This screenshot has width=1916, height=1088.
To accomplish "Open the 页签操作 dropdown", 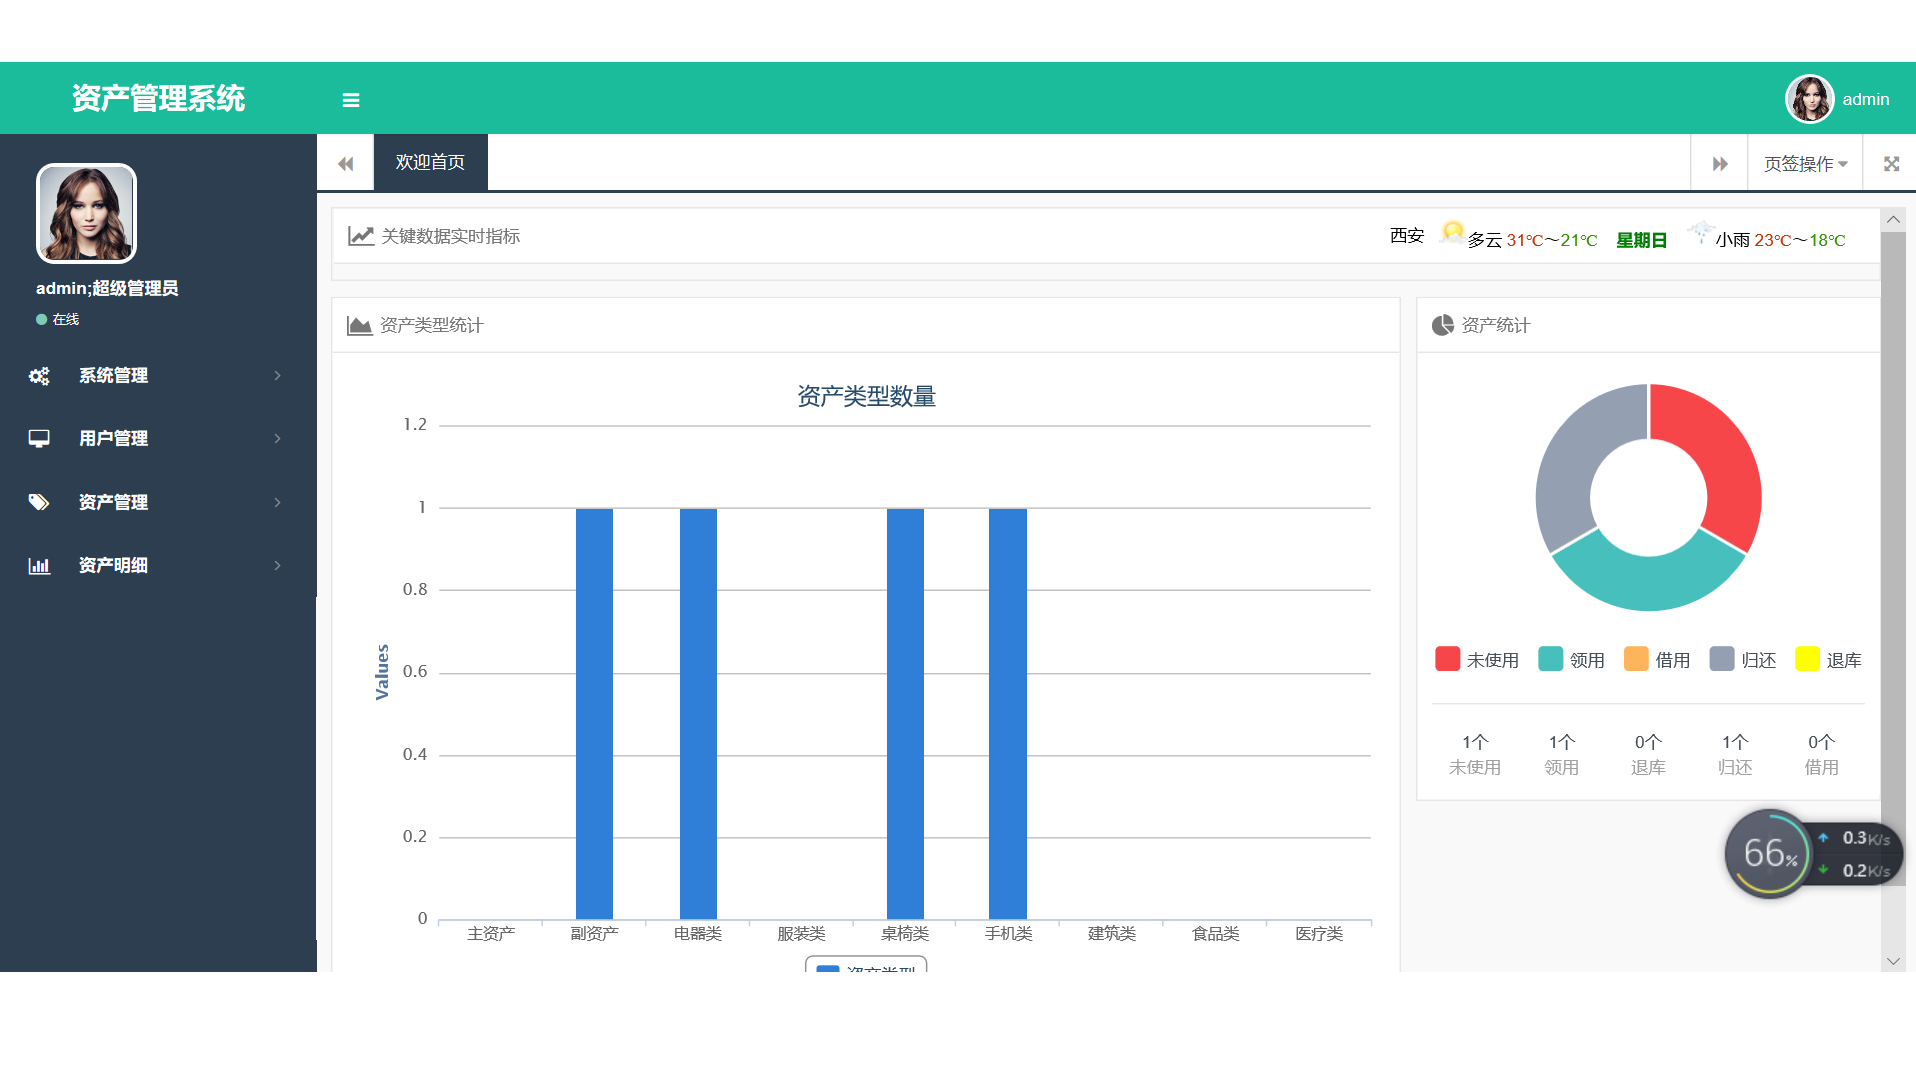I will coord(1805,164).
